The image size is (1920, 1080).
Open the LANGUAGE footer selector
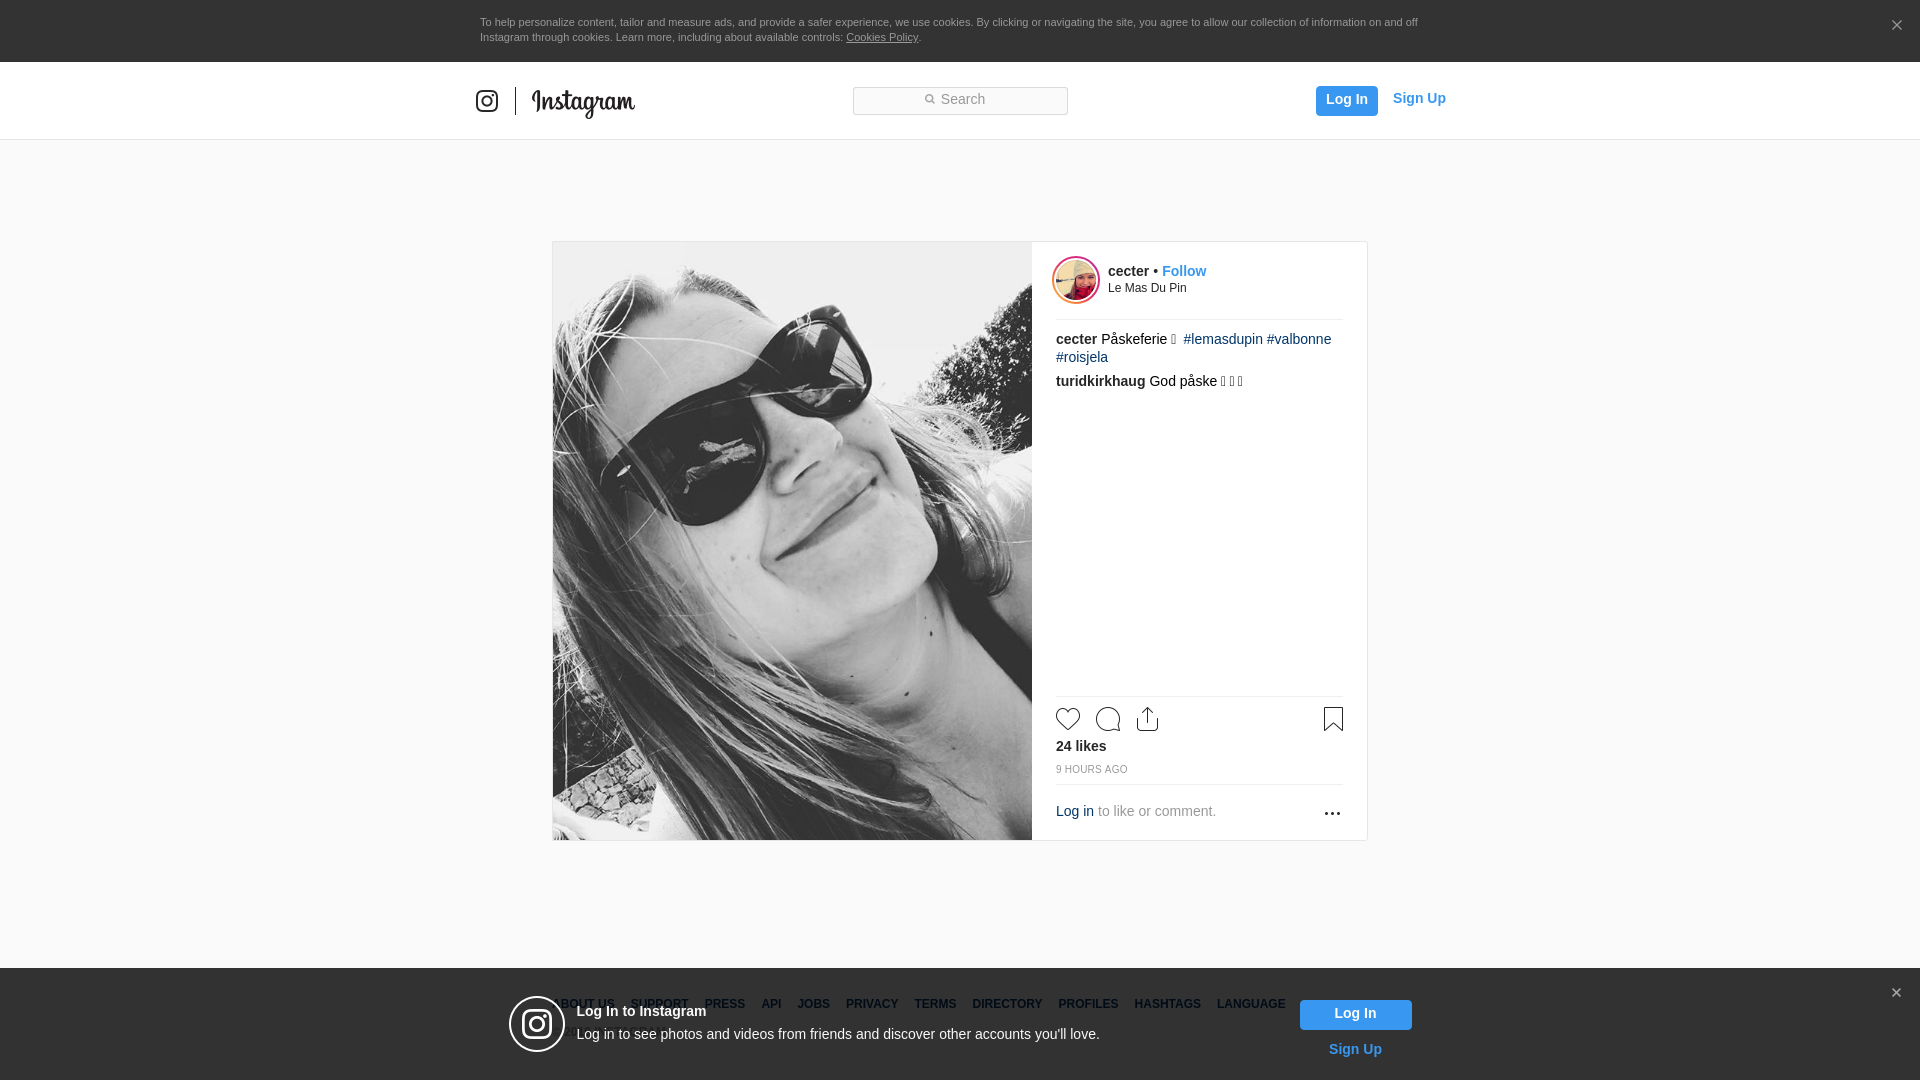pos(1251,1004)
